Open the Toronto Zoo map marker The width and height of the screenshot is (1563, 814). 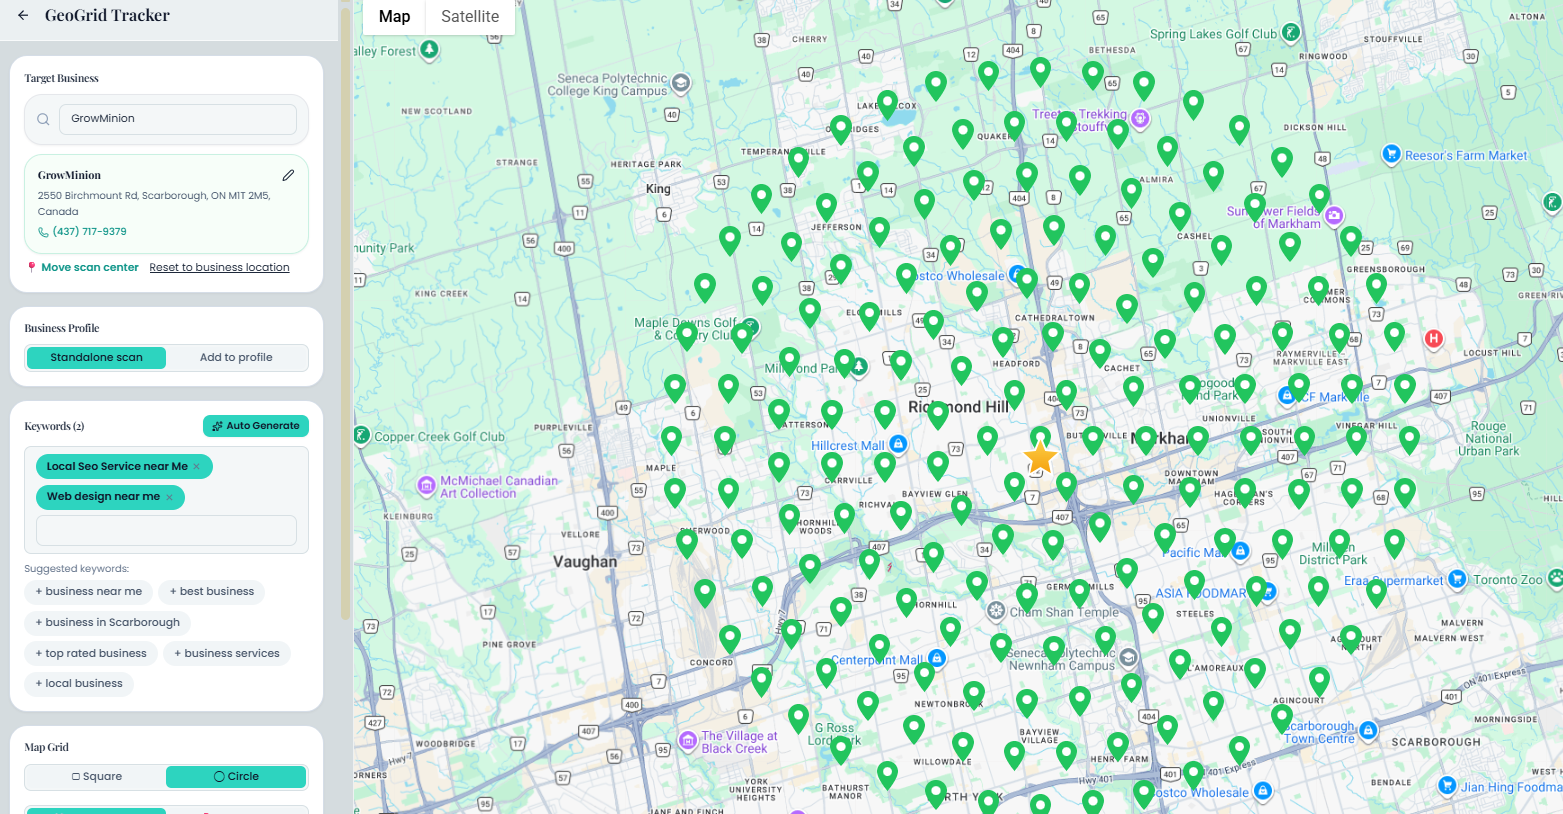point(1555,578)
